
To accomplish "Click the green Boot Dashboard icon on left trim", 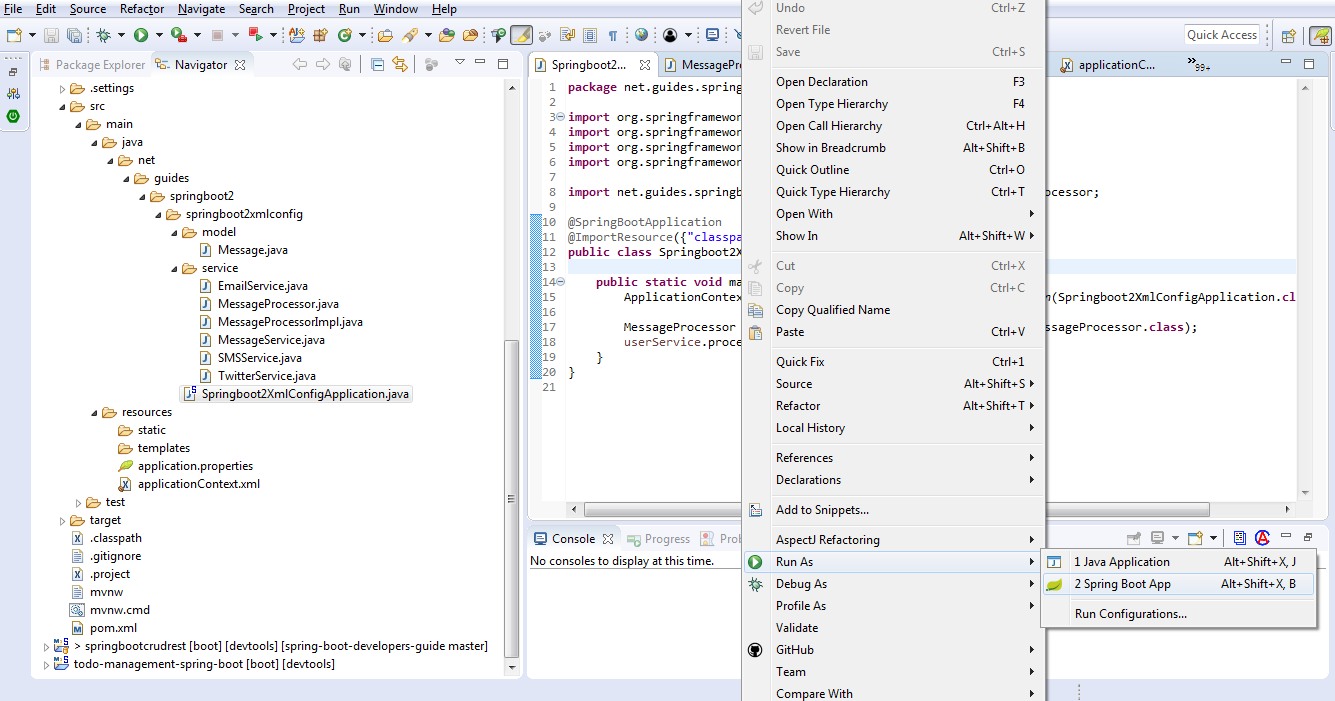I will point(13,116).
